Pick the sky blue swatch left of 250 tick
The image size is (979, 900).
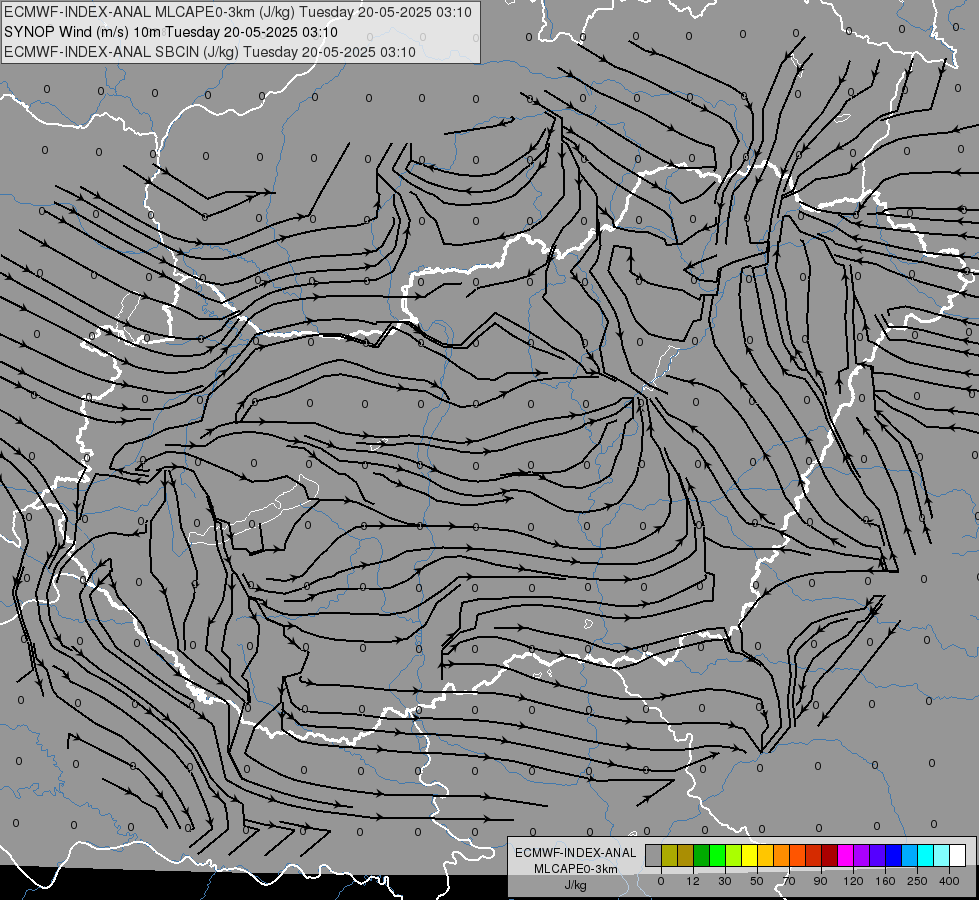(910, 855)
